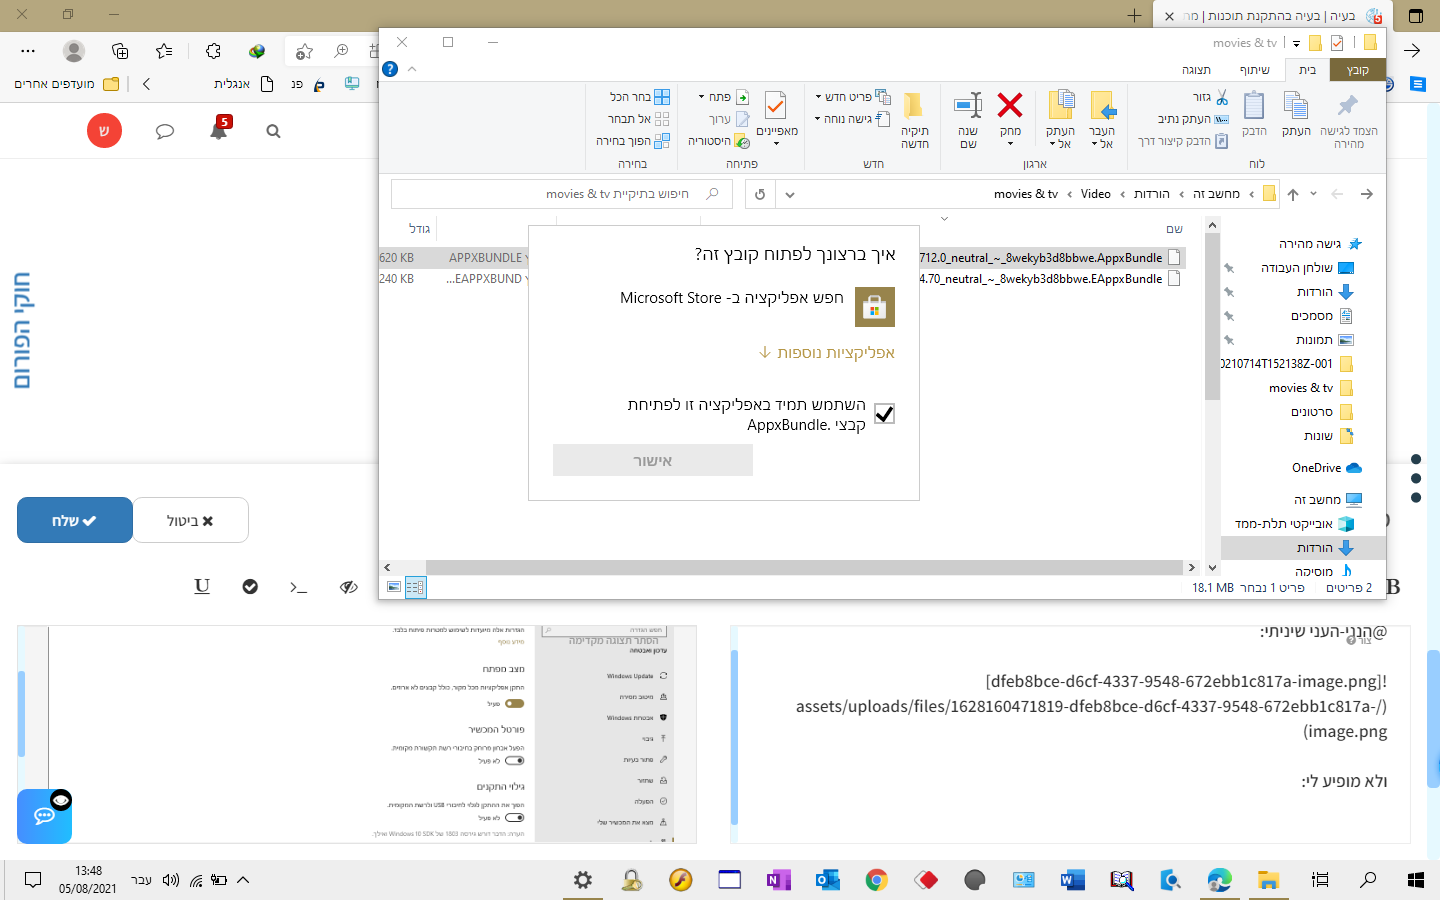Click Cut (גזור) scissors icon
1440x900 pixels.
click(x=1211, y=97)
